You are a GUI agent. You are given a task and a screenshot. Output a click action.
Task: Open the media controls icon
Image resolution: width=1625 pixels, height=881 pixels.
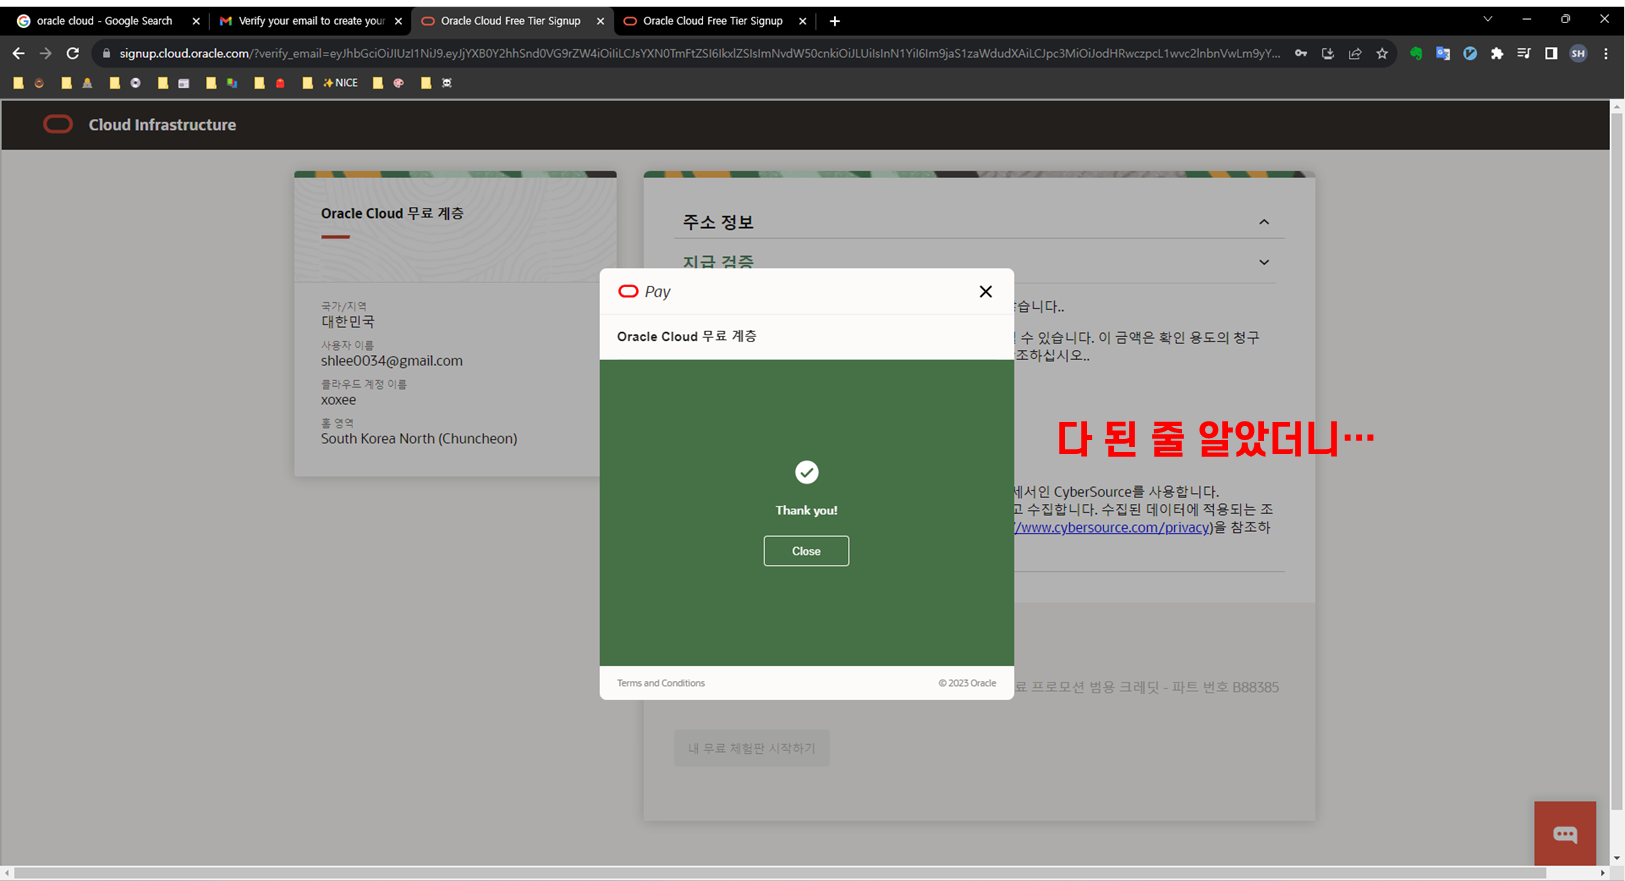click(x=1524, y=54)
